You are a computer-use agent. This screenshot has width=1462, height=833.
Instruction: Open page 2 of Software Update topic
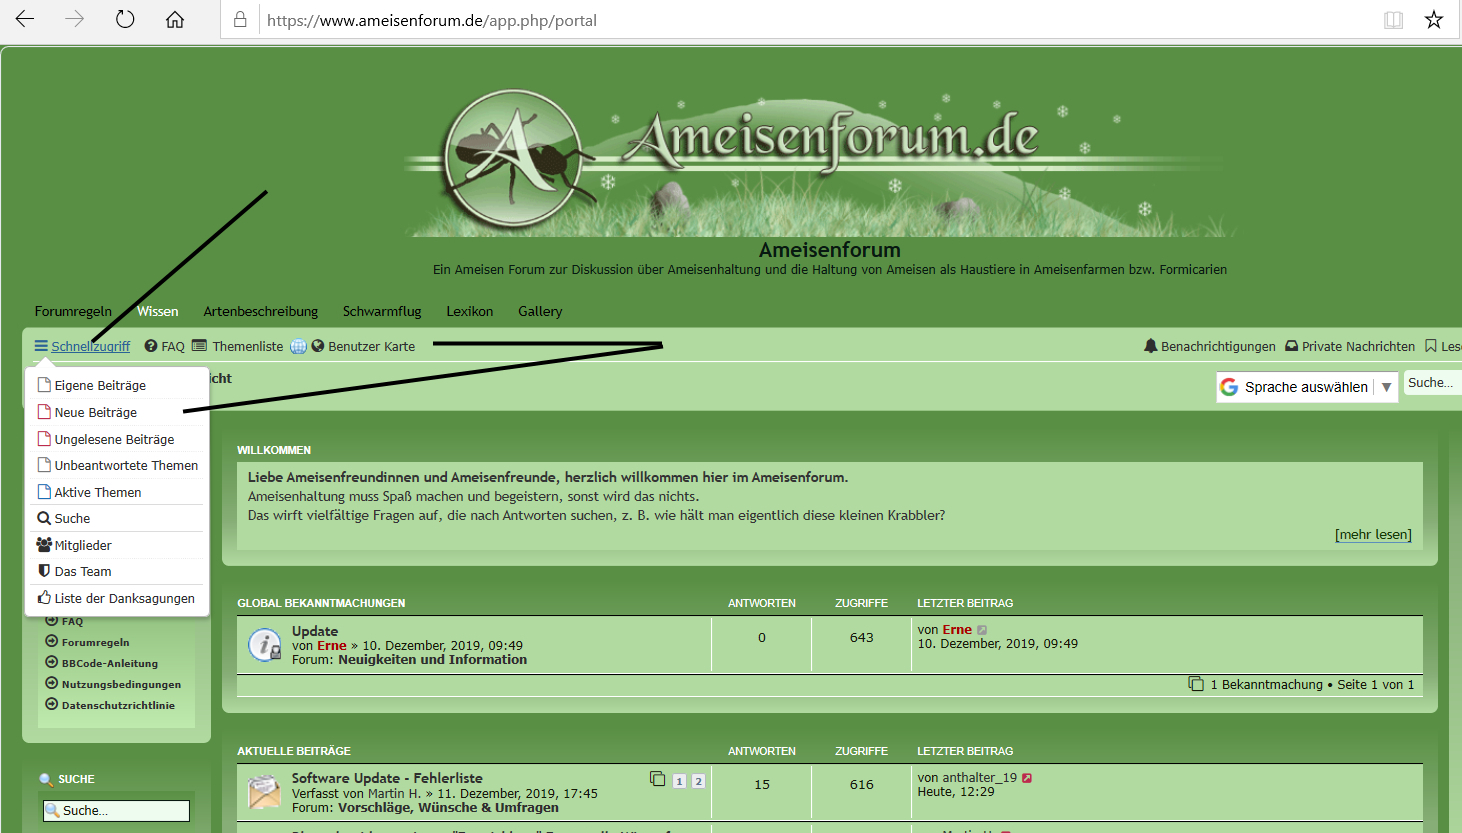tap(698, 781)
